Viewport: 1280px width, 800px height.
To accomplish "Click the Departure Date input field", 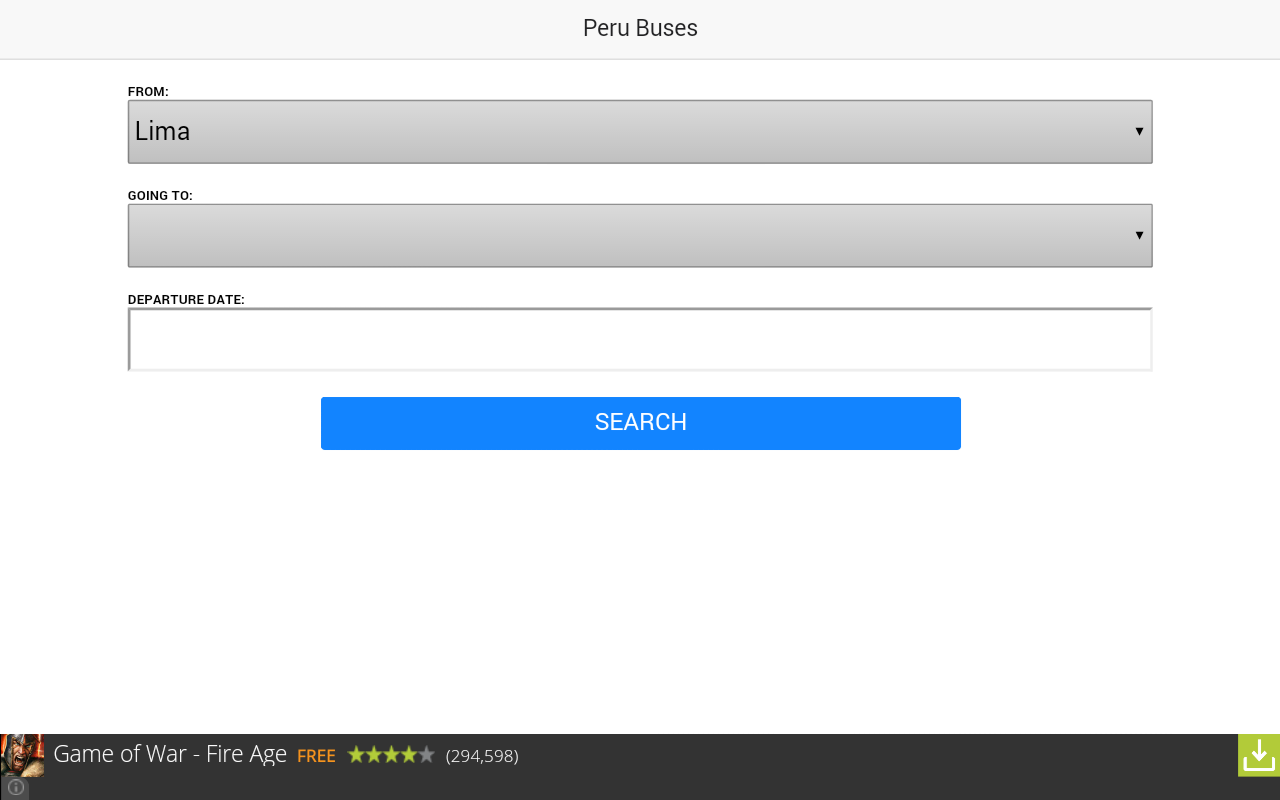I will (640, 339).
